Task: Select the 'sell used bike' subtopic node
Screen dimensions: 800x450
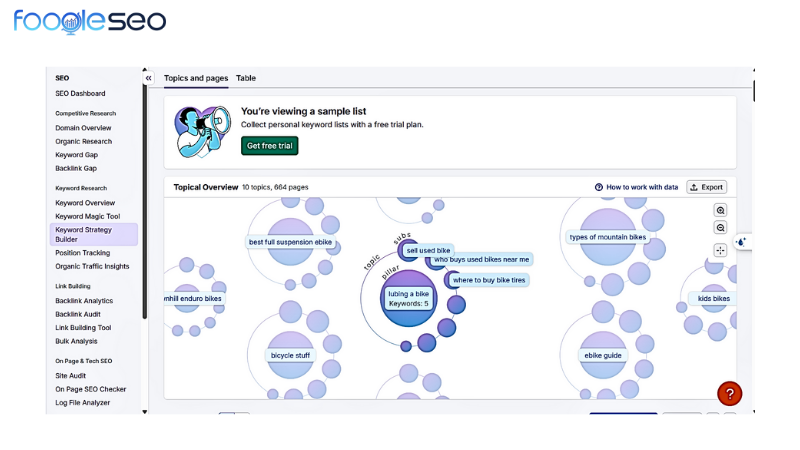Action: click(x=428, y=250)
